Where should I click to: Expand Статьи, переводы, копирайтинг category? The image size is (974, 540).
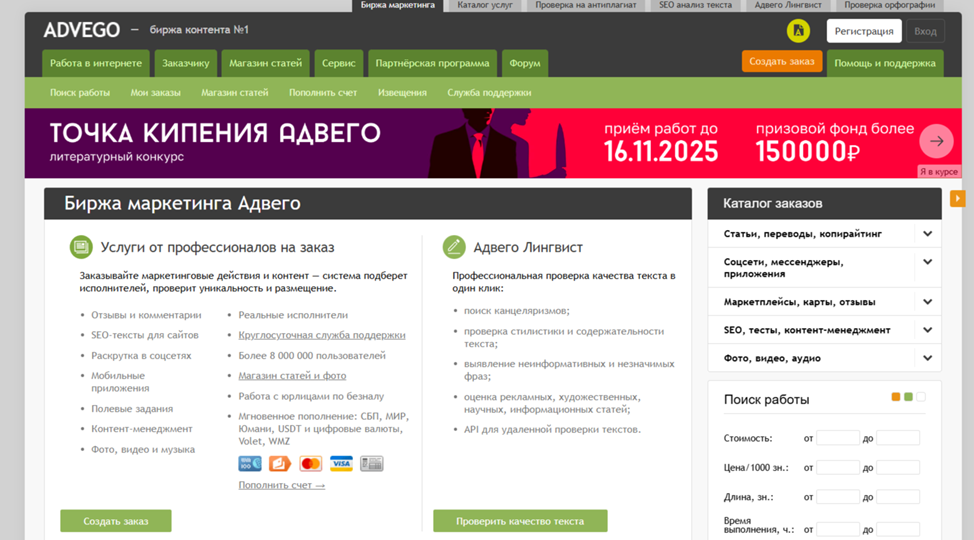click(927, 234)
